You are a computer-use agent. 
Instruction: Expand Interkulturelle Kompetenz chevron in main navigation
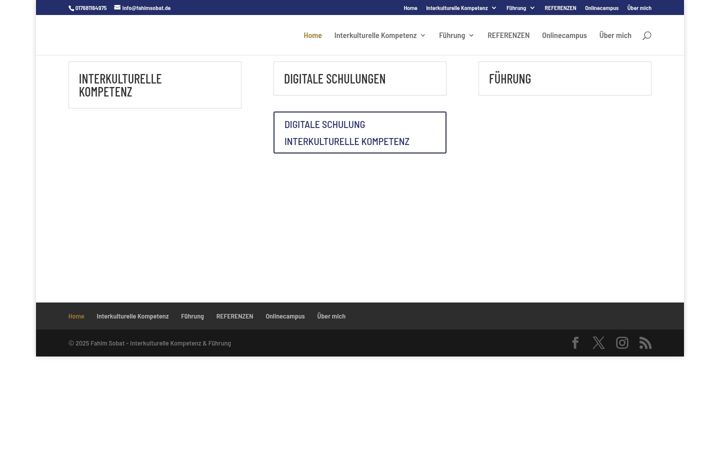tap(423, 35)
